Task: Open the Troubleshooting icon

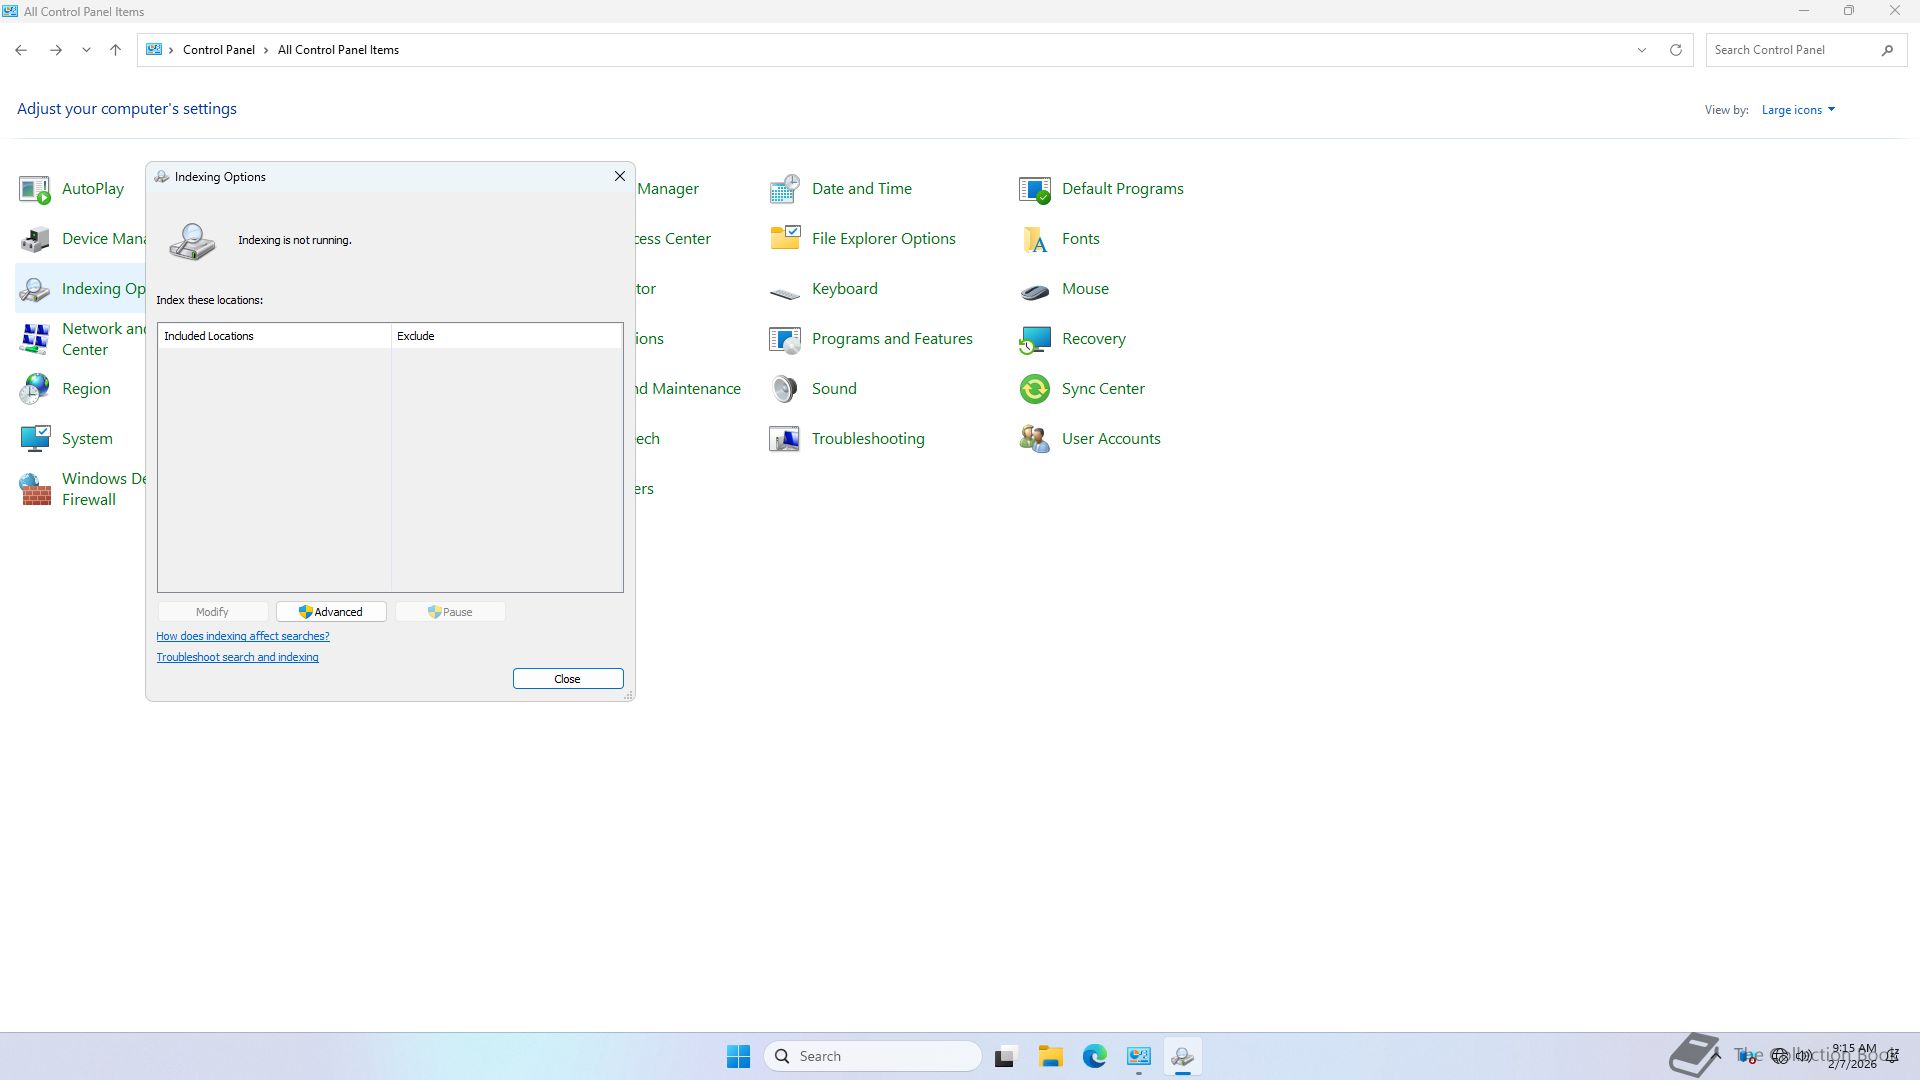Action: click(785, 439)
